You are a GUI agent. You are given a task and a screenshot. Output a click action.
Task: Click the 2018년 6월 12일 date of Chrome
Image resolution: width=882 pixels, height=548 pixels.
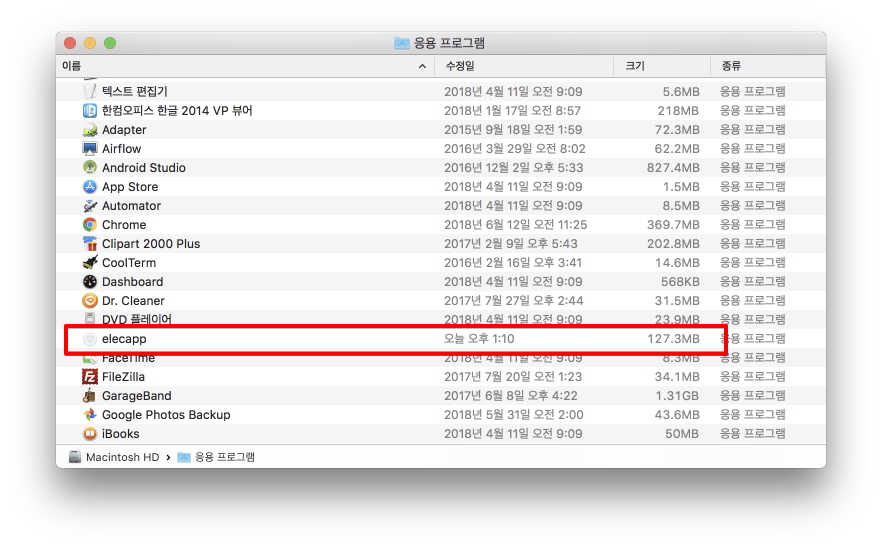click(x=515, y=225)
